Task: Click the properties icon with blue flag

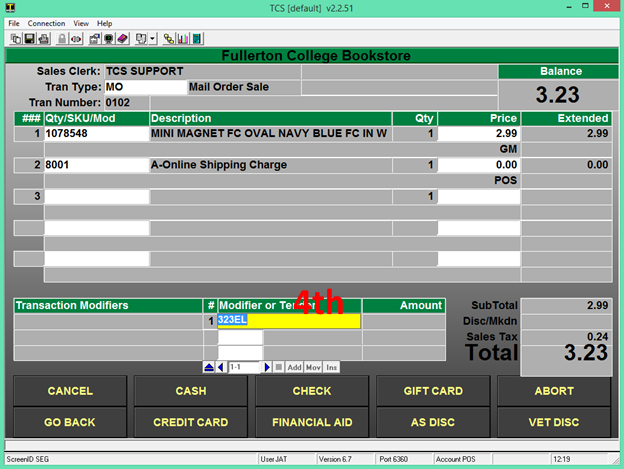Action: coord(94,39)
